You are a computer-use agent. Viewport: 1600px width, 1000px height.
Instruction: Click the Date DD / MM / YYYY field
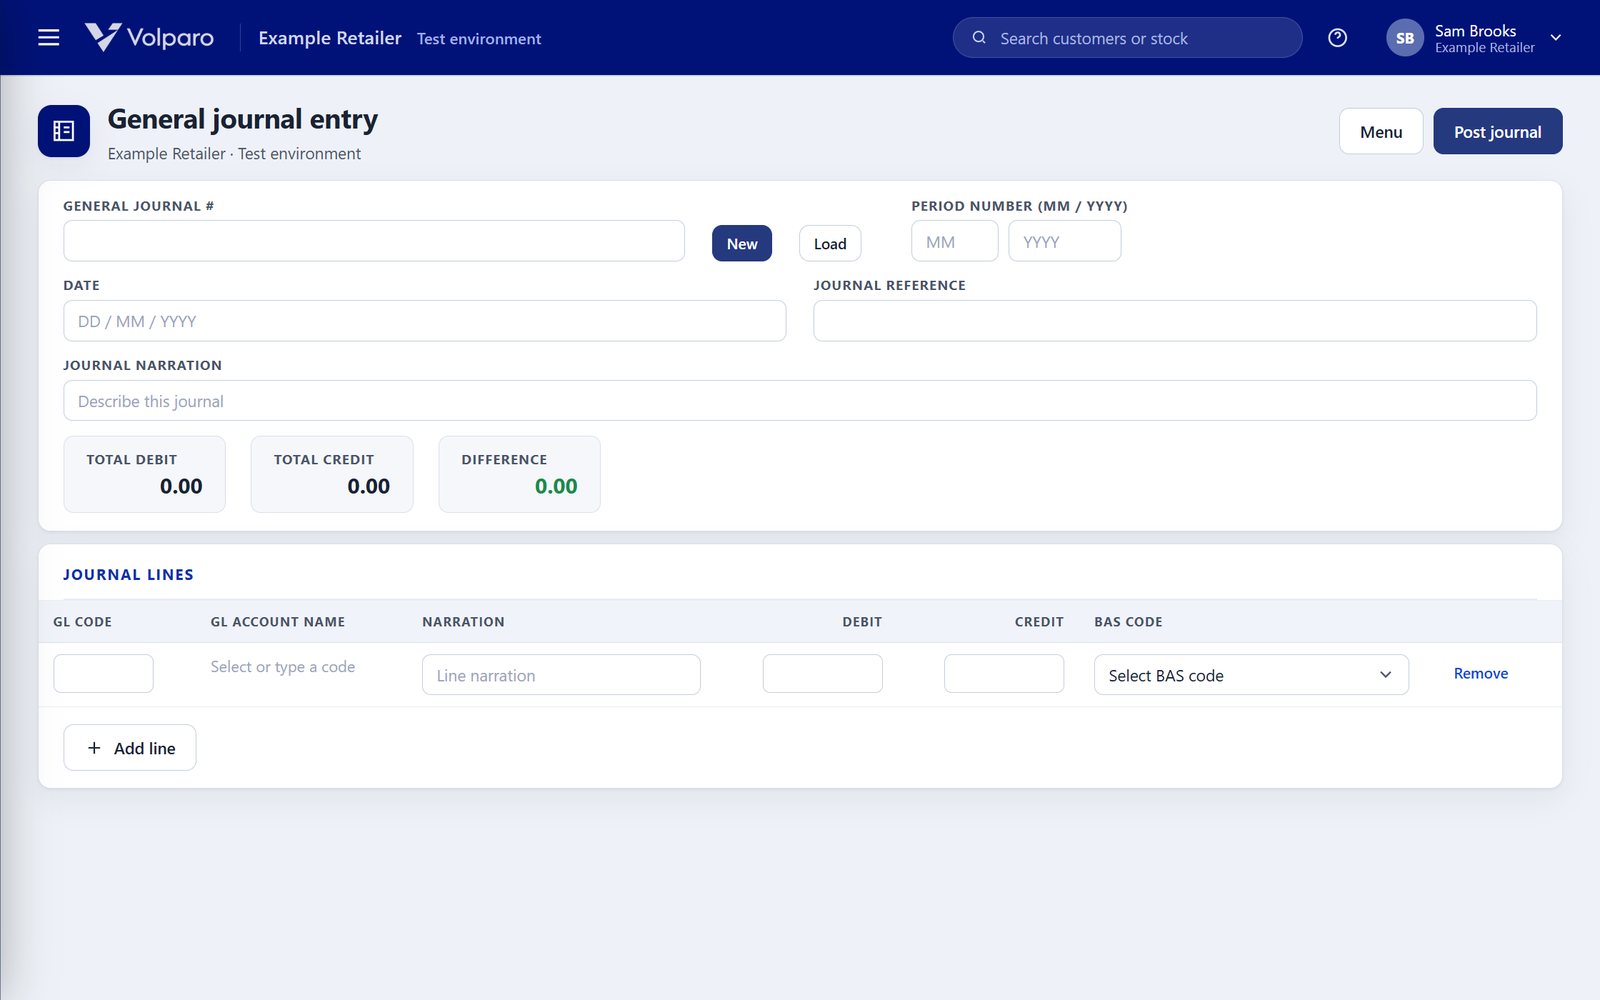[425, 321]
